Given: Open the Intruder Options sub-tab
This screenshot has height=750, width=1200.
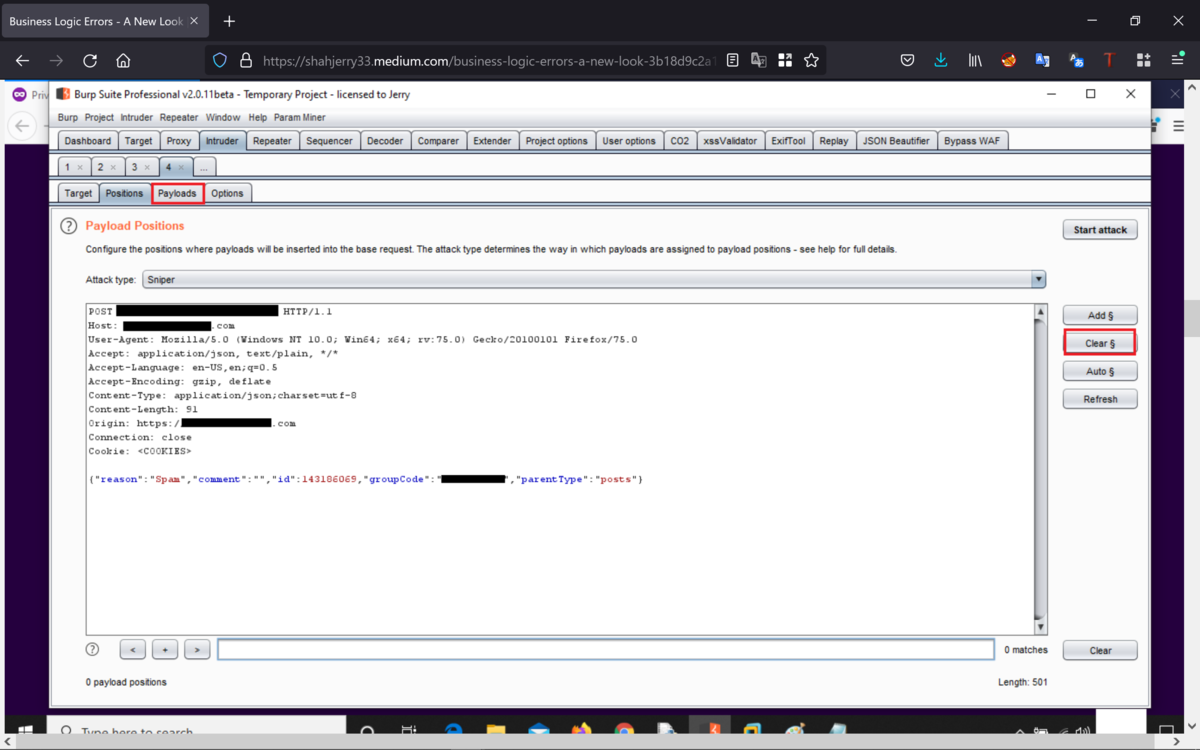Looking at the screenshot, I should pyautogui.click(x=227, y=193).
